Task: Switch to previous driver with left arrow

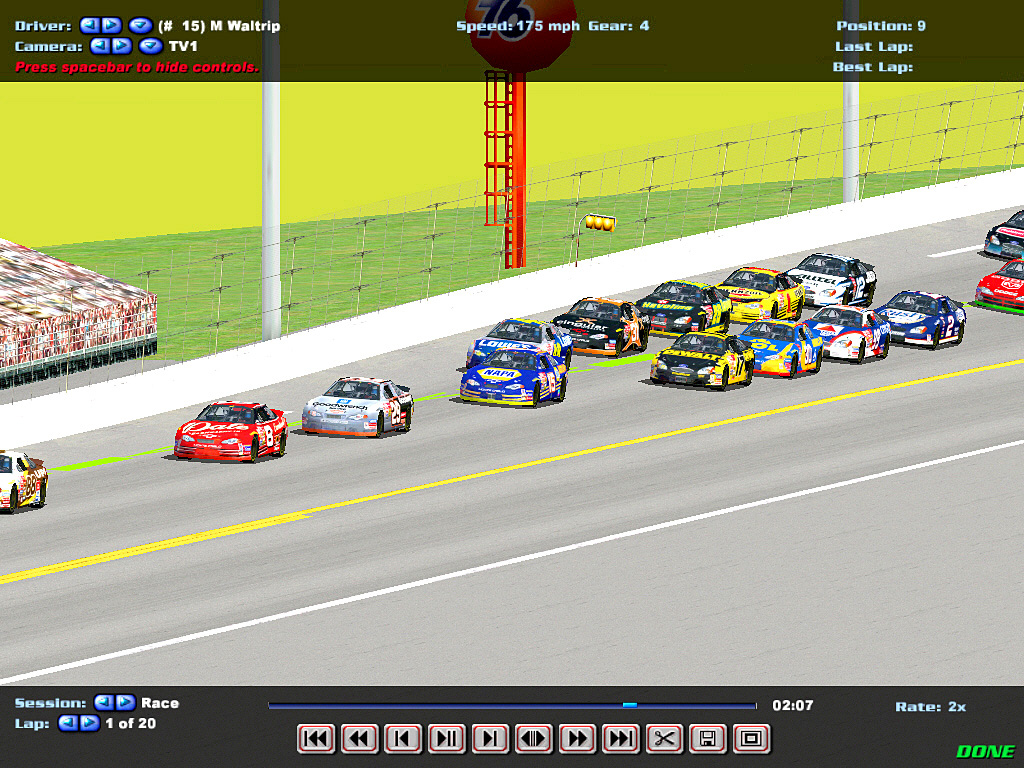Action: click(89, 26)
